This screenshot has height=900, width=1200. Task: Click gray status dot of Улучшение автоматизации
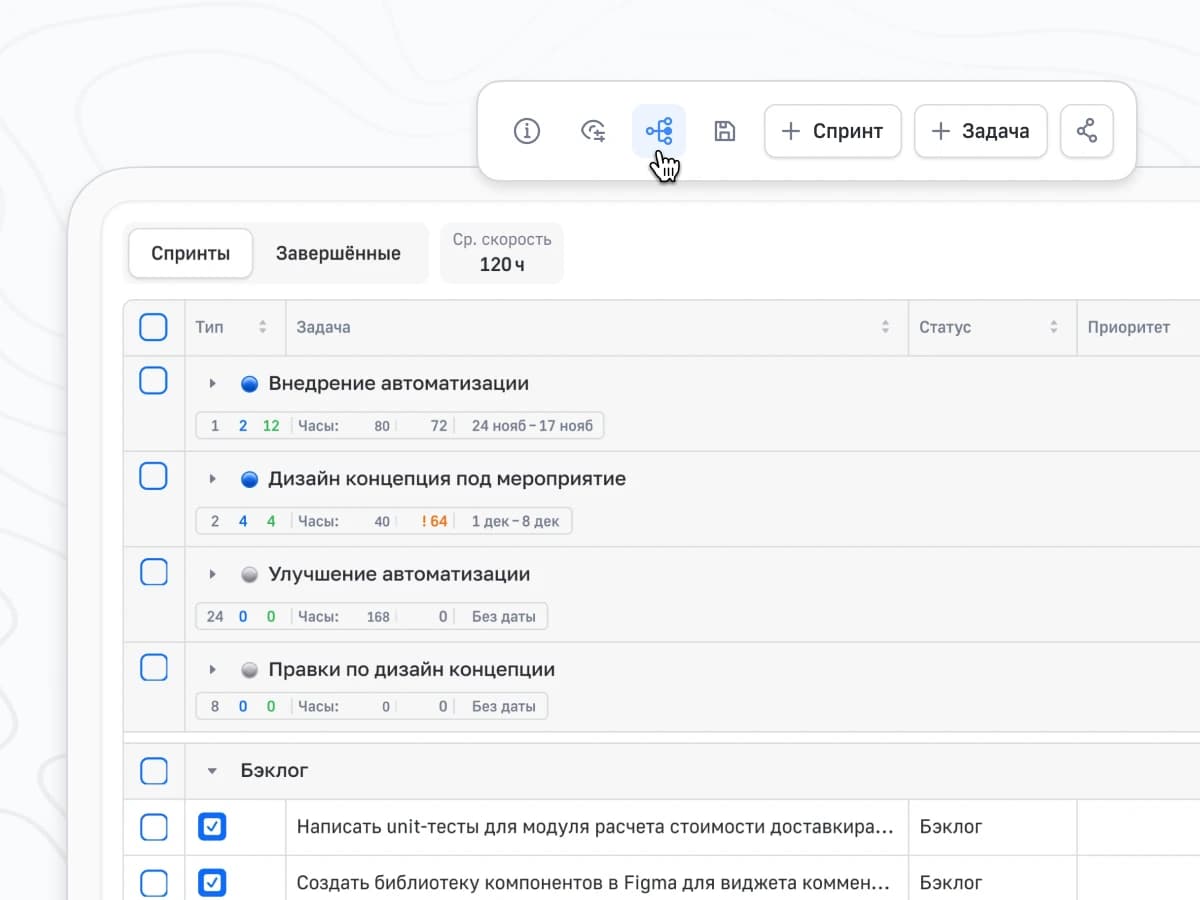pos(250,575)
